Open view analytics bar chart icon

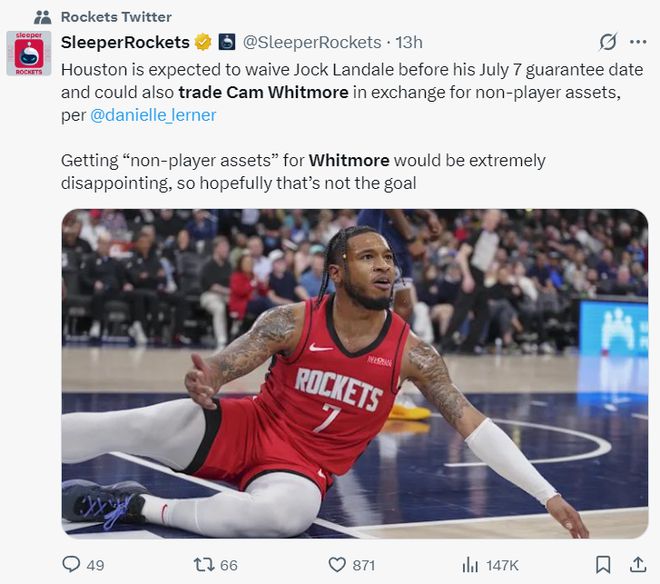(x=470, y=565)
